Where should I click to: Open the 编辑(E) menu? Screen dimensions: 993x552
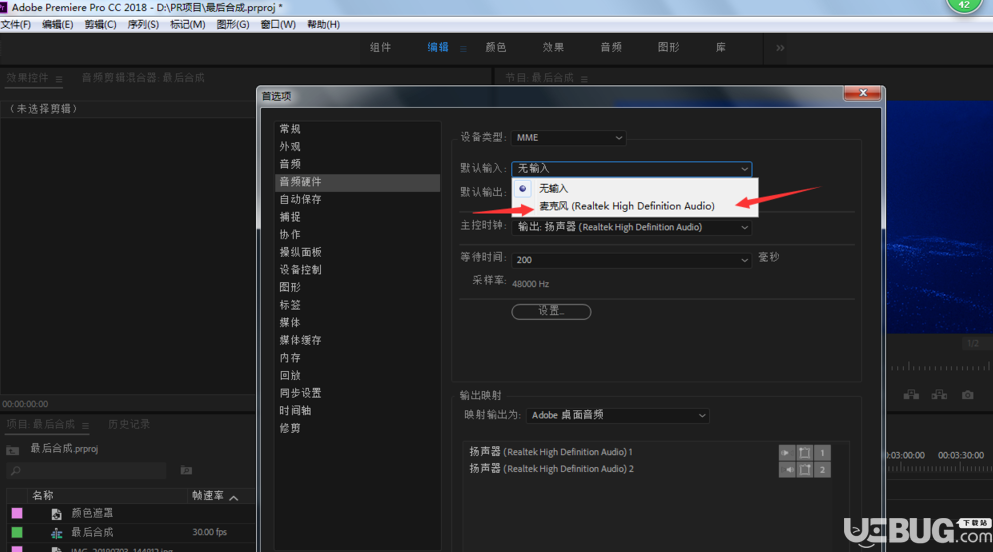point(57,25)
